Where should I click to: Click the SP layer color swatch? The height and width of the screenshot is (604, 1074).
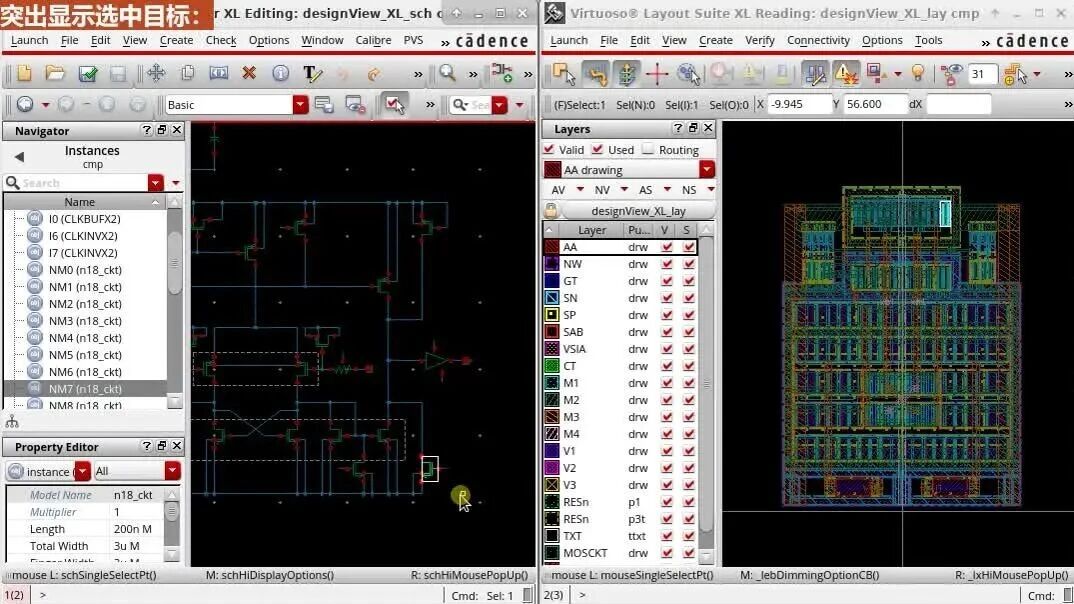(x=551, y=315)
